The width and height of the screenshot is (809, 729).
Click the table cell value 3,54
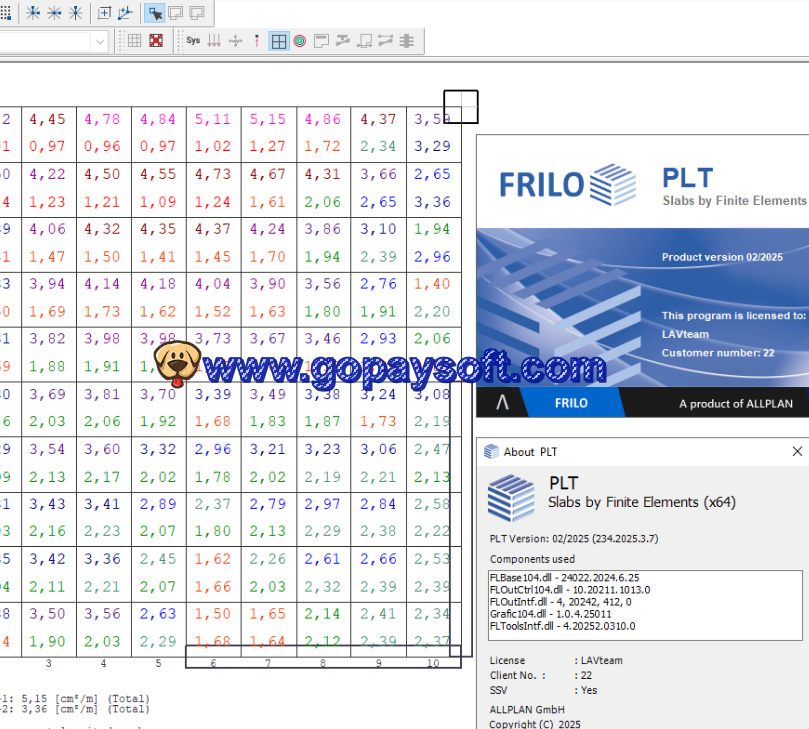pos(47,449)
